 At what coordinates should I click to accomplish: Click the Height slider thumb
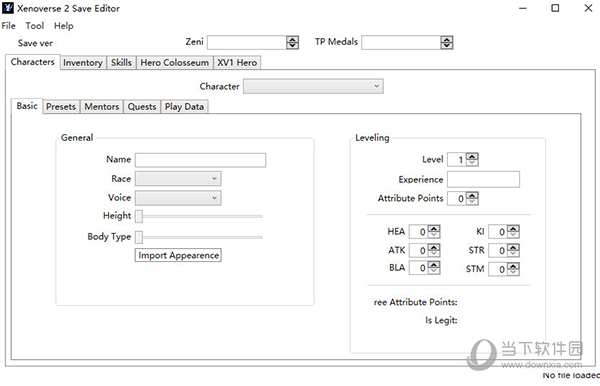click(139, 216)
